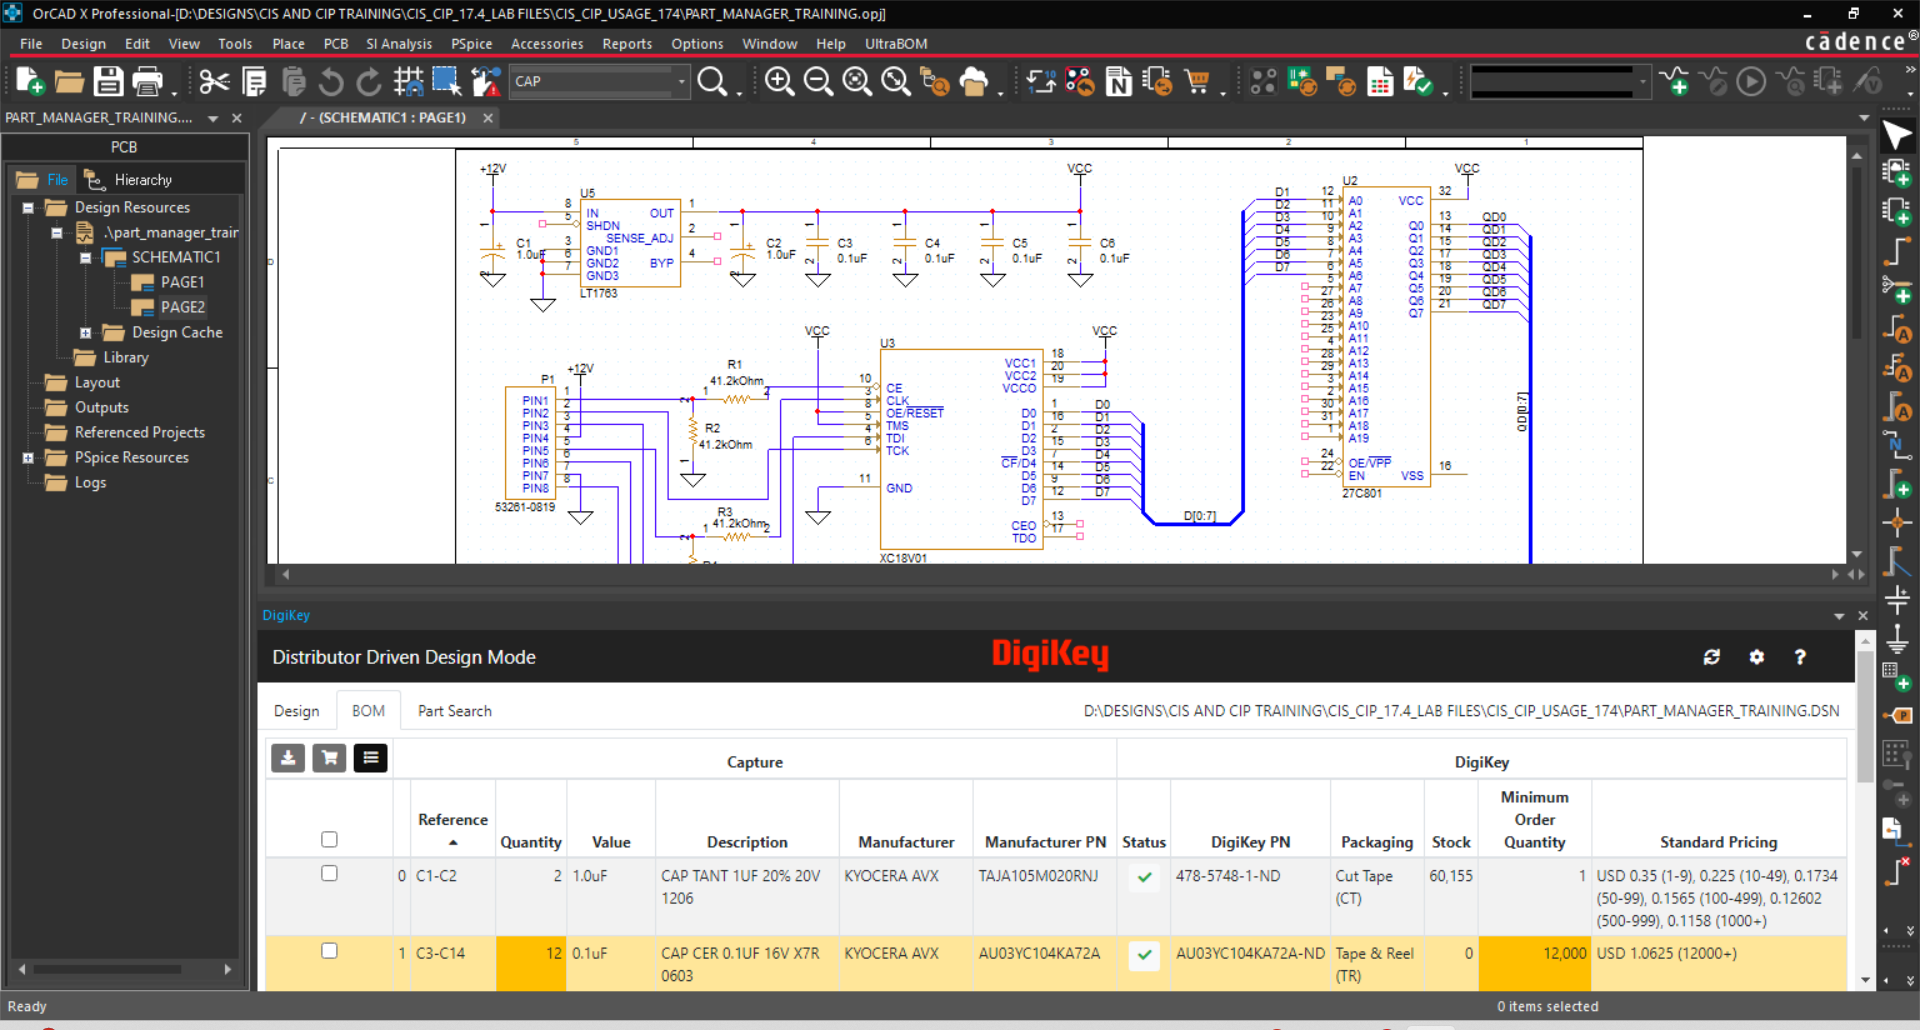This screenshot has width=1920, height=1030.
Task: Download BOM with export button
Action: pos(288,758)
